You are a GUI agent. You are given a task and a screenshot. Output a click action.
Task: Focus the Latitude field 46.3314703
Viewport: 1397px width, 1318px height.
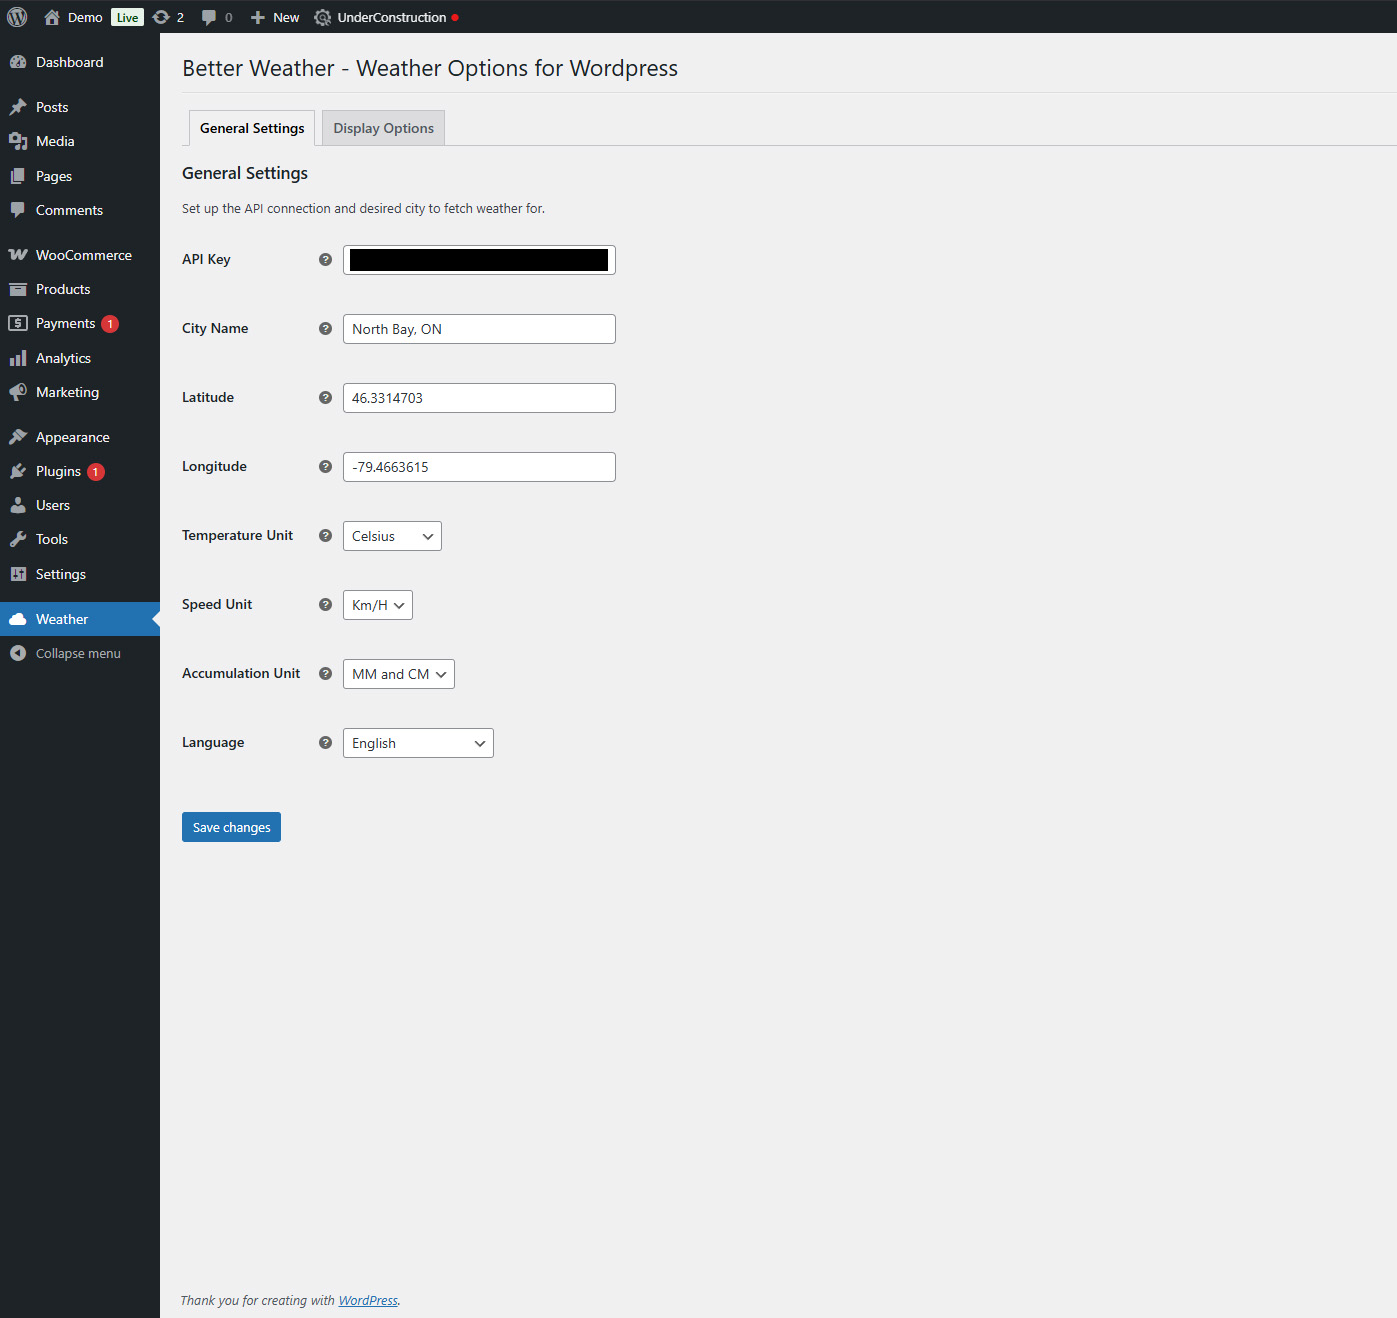click(479, 398)
